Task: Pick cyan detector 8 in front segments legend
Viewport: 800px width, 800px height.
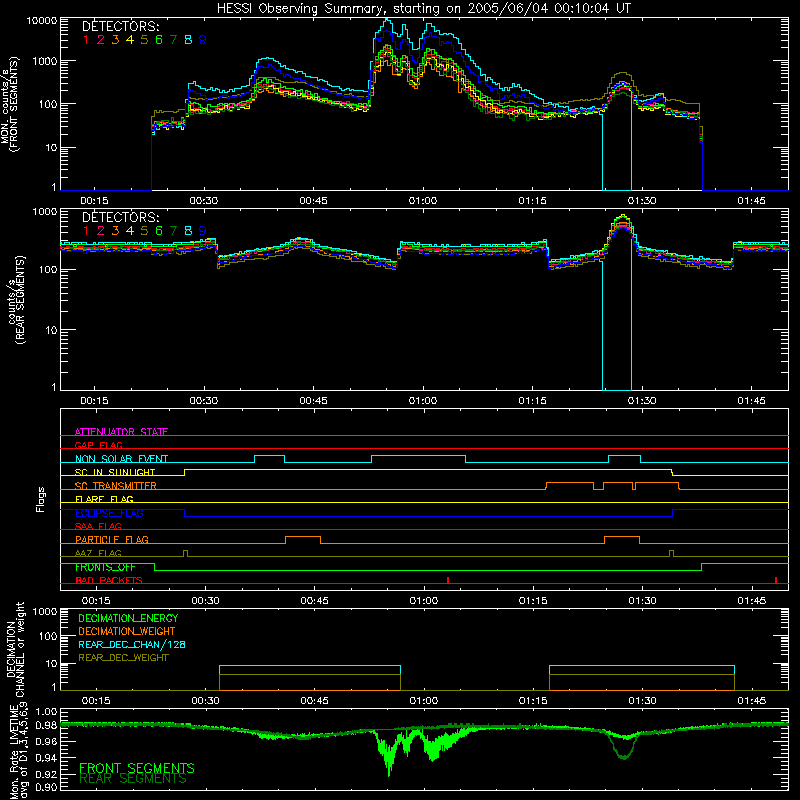Action: coord(188,40)
